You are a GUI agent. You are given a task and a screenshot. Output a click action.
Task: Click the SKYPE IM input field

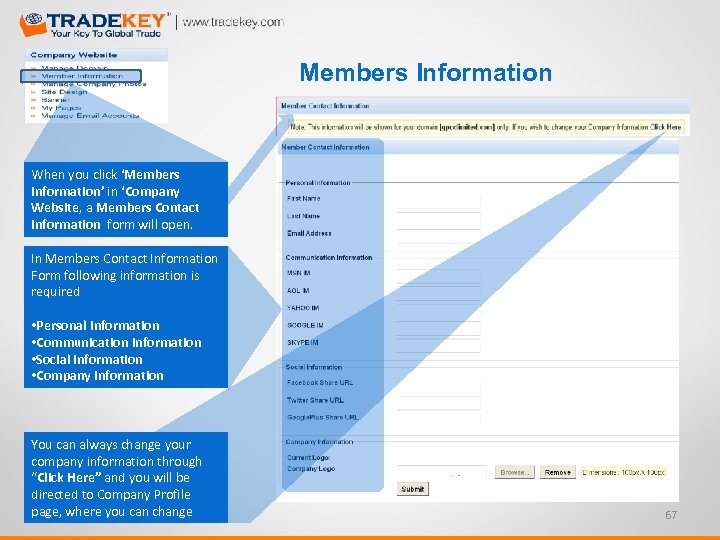pos(438,345)
